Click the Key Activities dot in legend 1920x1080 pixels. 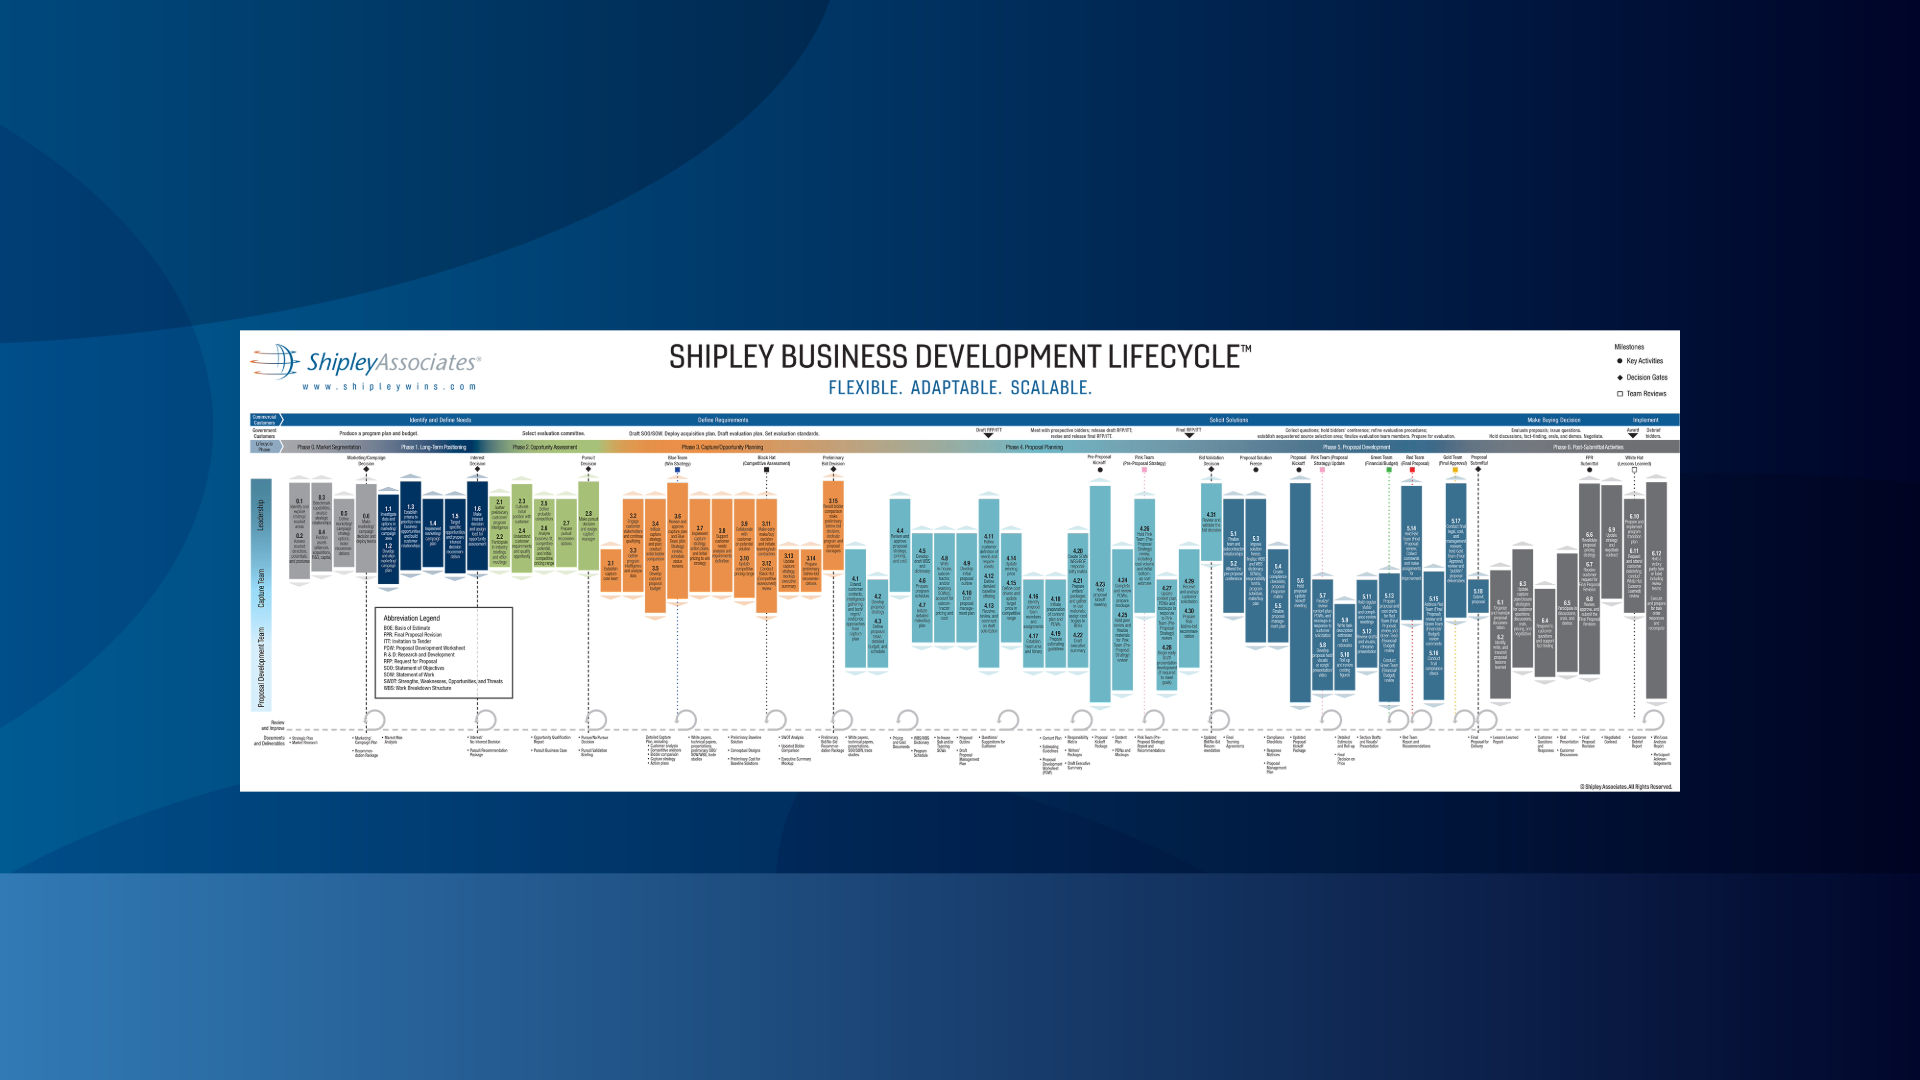pyautogui.click(x=1620, y=361)
